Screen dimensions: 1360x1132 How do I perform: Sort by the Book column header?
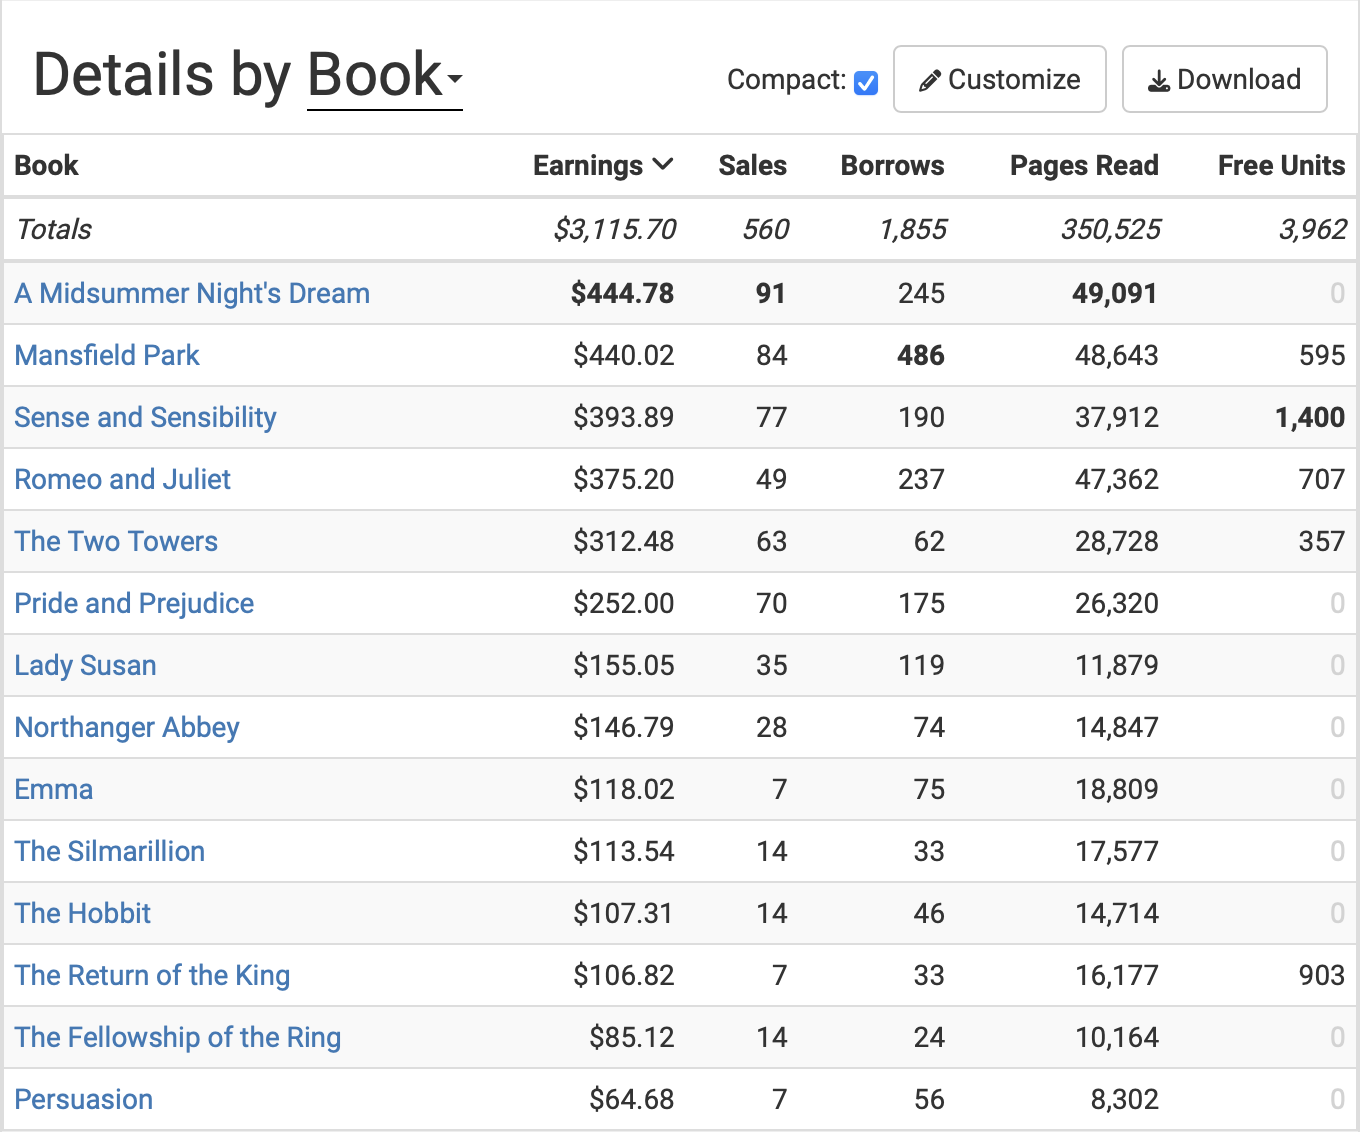(x=46, y=165)
